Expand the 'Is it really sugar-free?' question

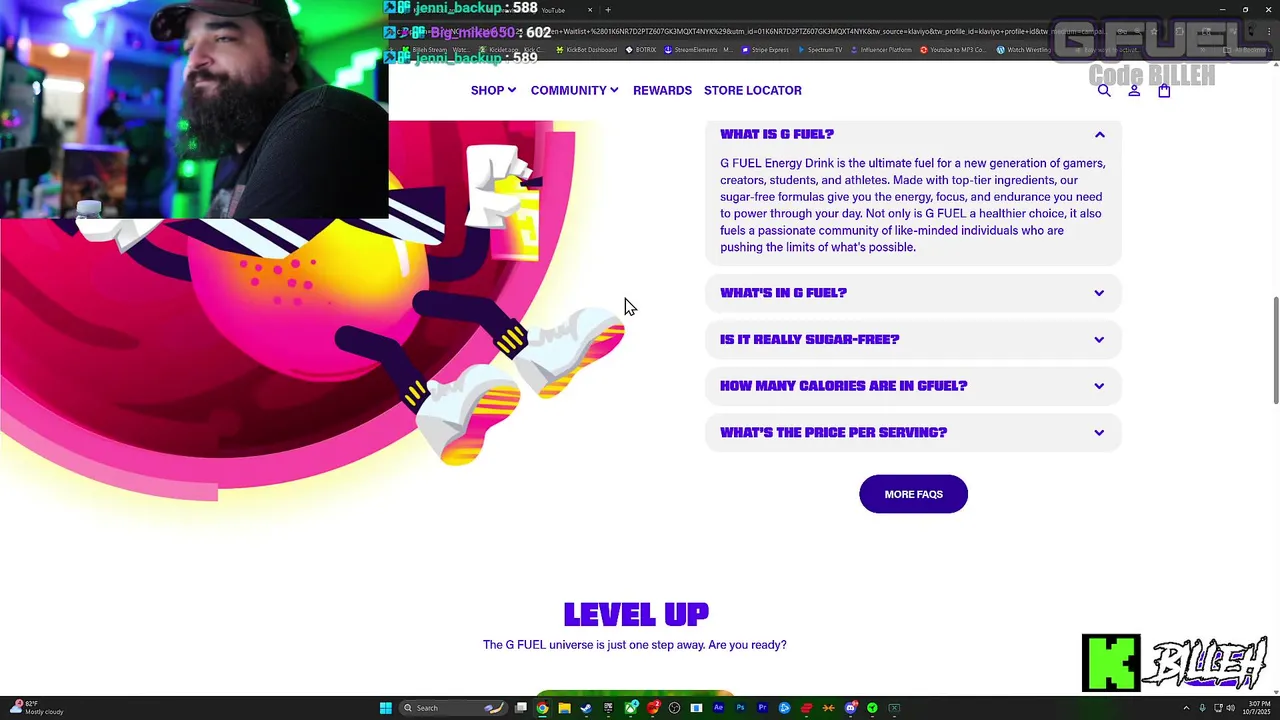click(x=913, y=339)
